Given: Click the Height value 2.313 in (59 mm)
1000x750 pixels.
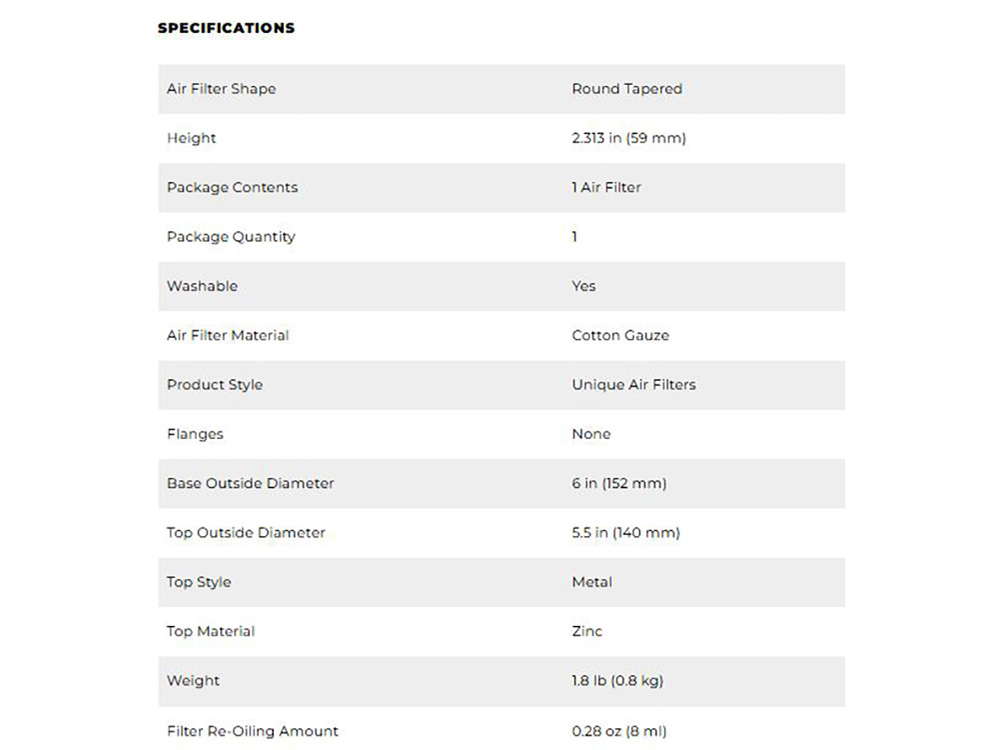Looking at the screenshot, I should tap(628, 138).
